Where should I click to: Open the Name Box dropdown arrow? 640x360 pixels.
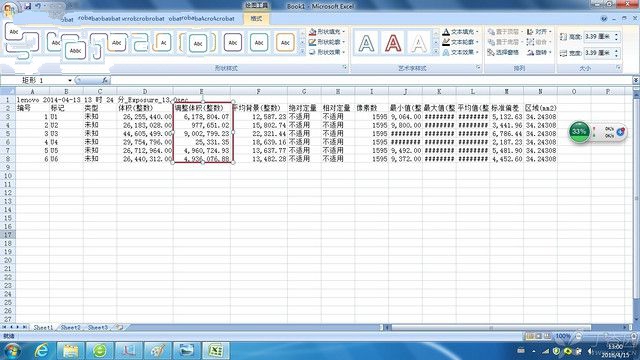70,80
